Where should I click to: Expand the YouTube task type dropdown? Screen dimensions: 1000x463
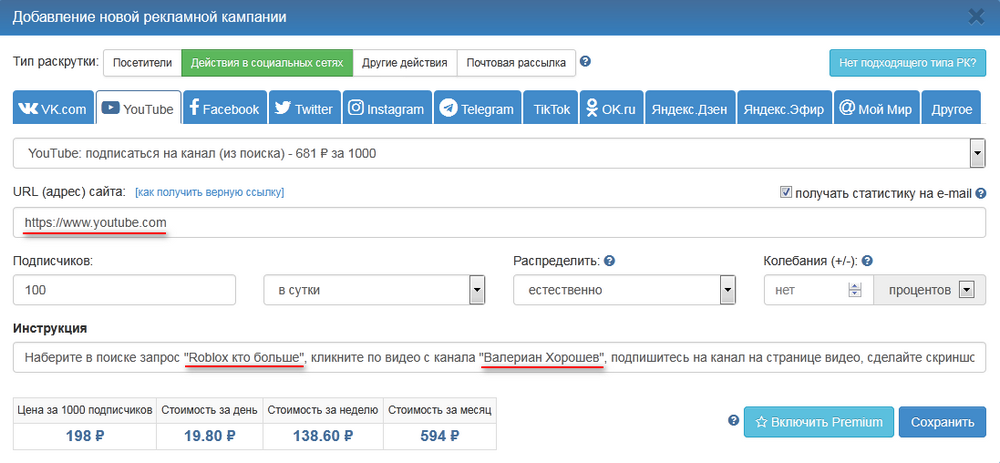[977, 154]
